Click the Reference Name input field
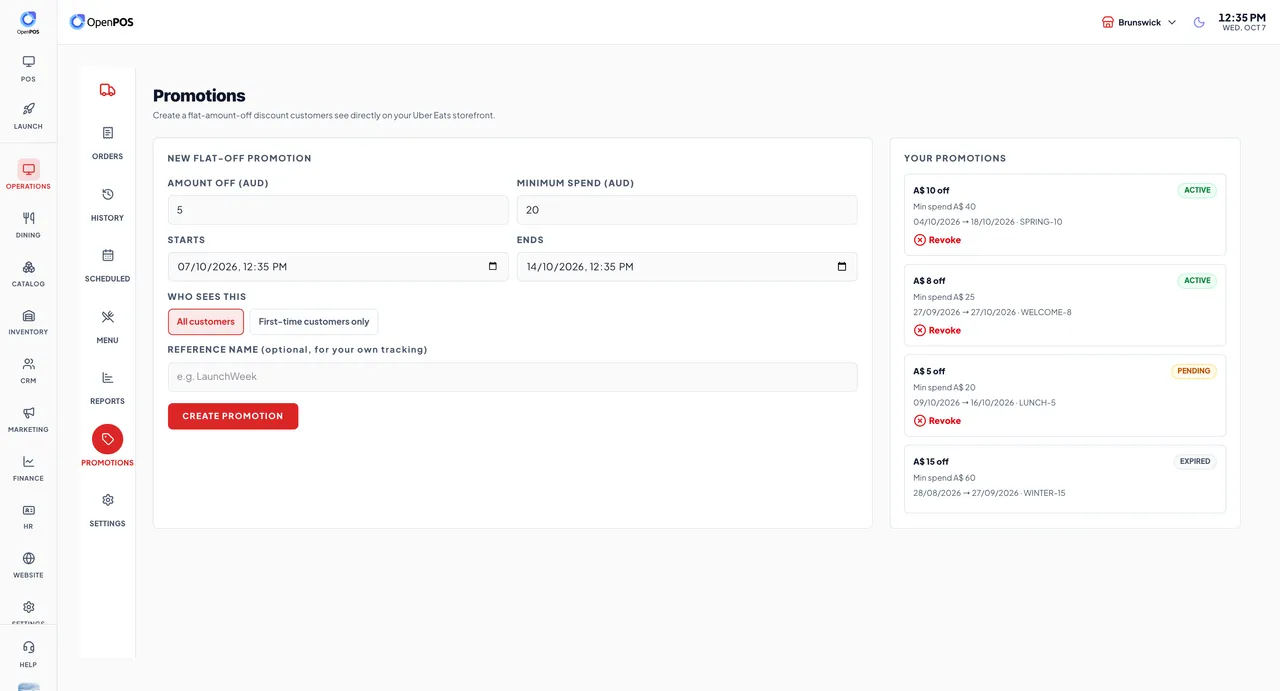This screenshot has width=1280, height=691. [x=513, y=377]
